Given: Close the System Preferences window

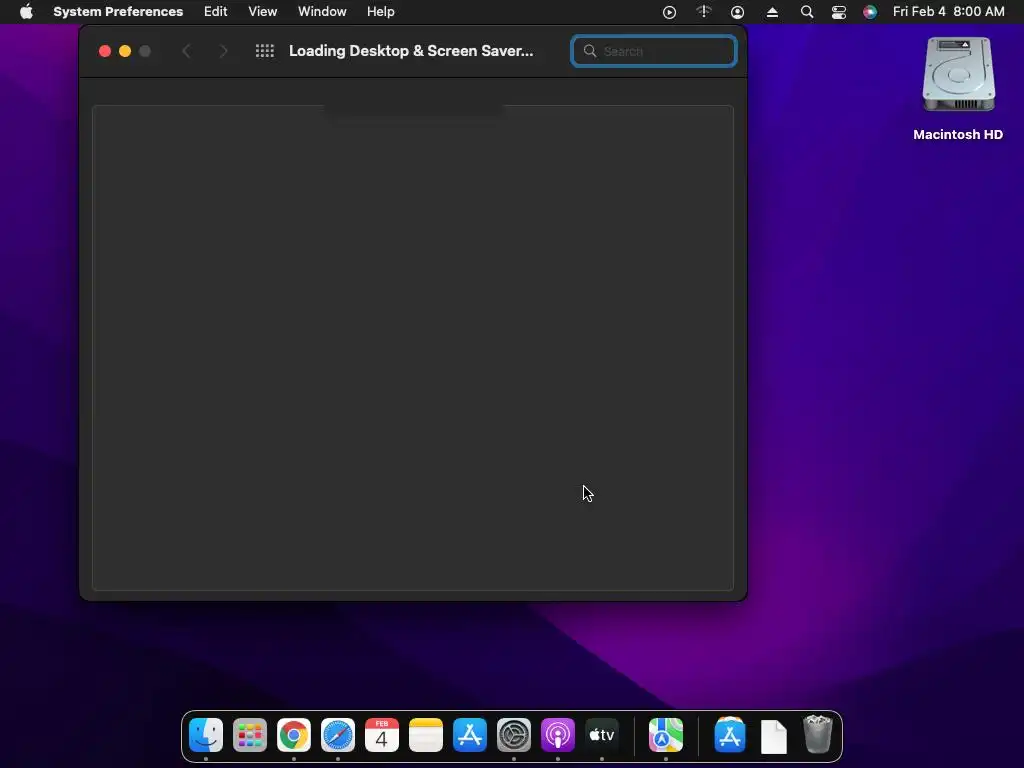Looking at the screenshot, I should 104,51.
